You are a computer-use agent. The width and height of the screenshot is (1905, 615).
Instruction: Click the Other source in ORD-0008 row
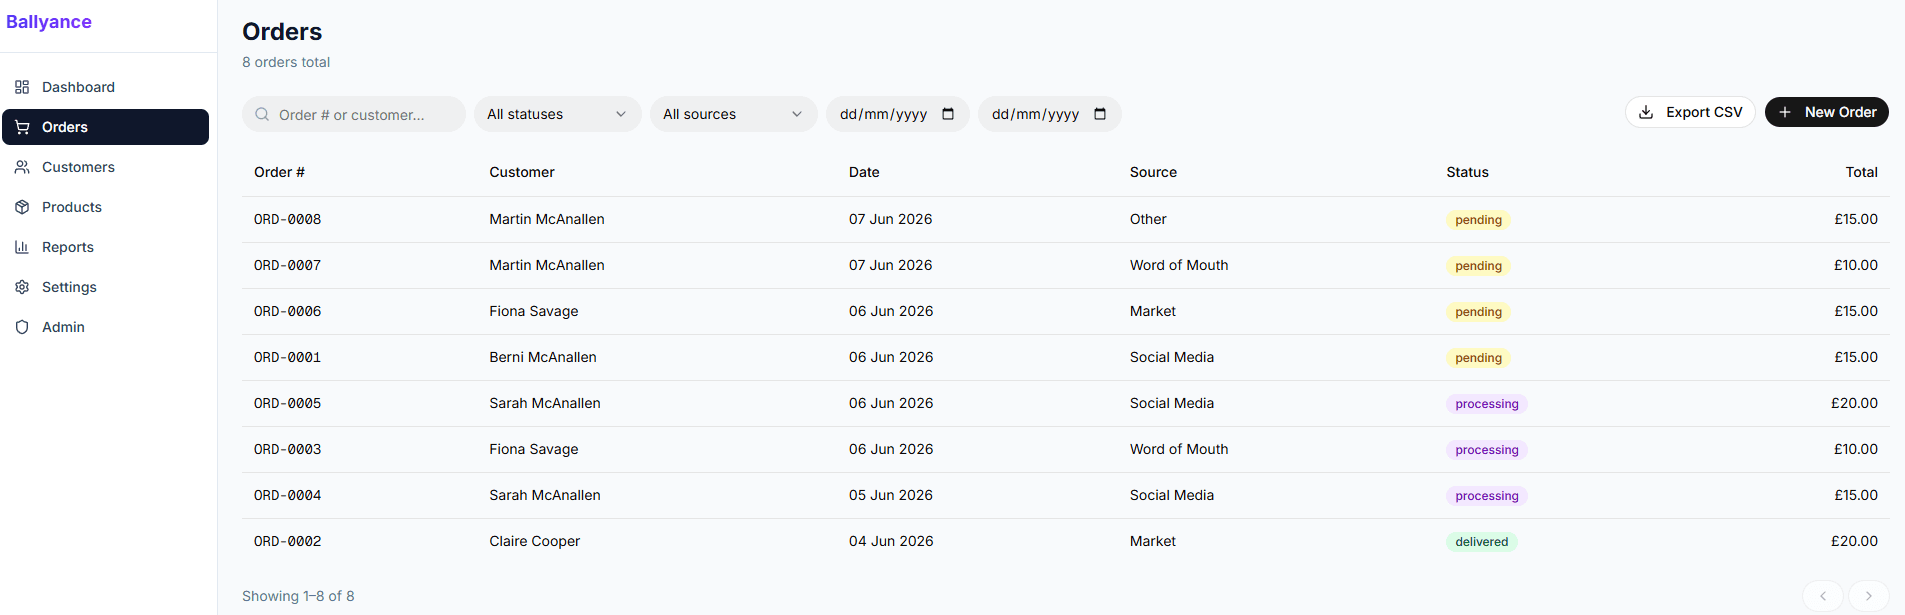[1148, 219]
